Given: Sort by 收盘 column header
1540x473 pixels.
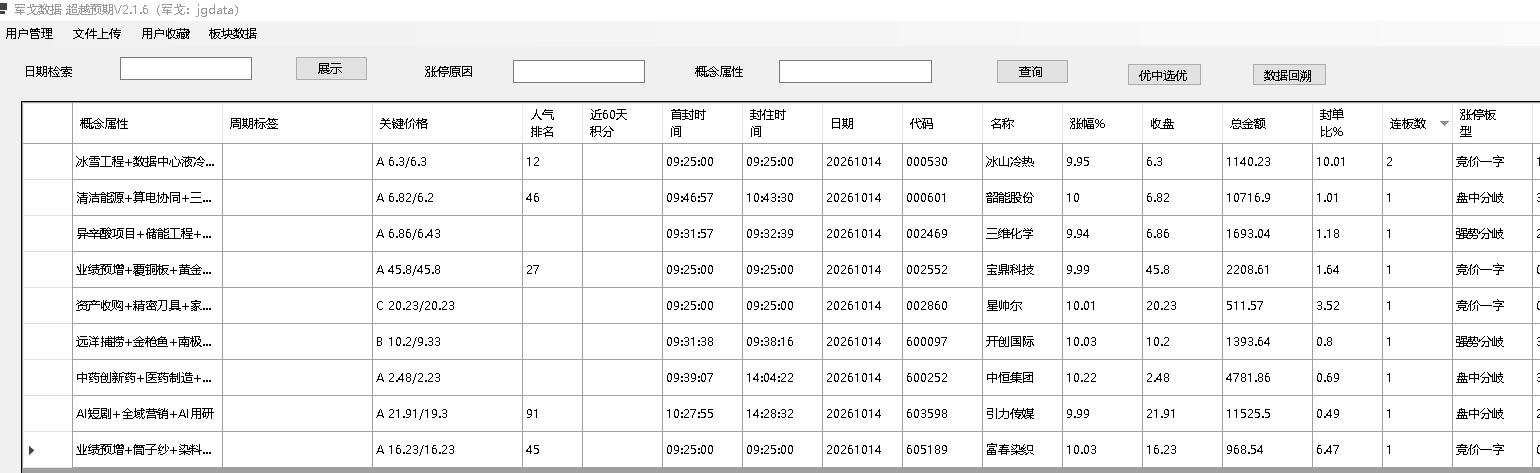Looking at the screenshot, I should tap(1182, 124).
